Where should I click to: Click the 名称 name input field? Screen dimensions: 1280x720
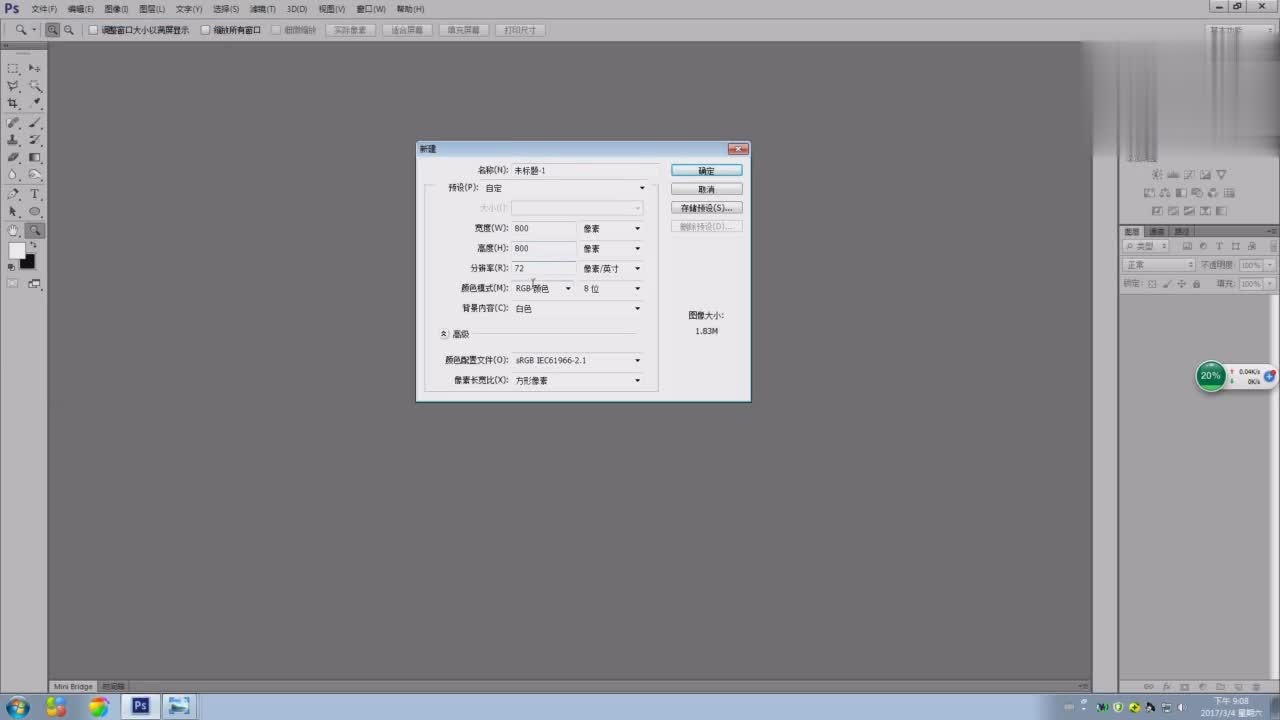[585, 170]
